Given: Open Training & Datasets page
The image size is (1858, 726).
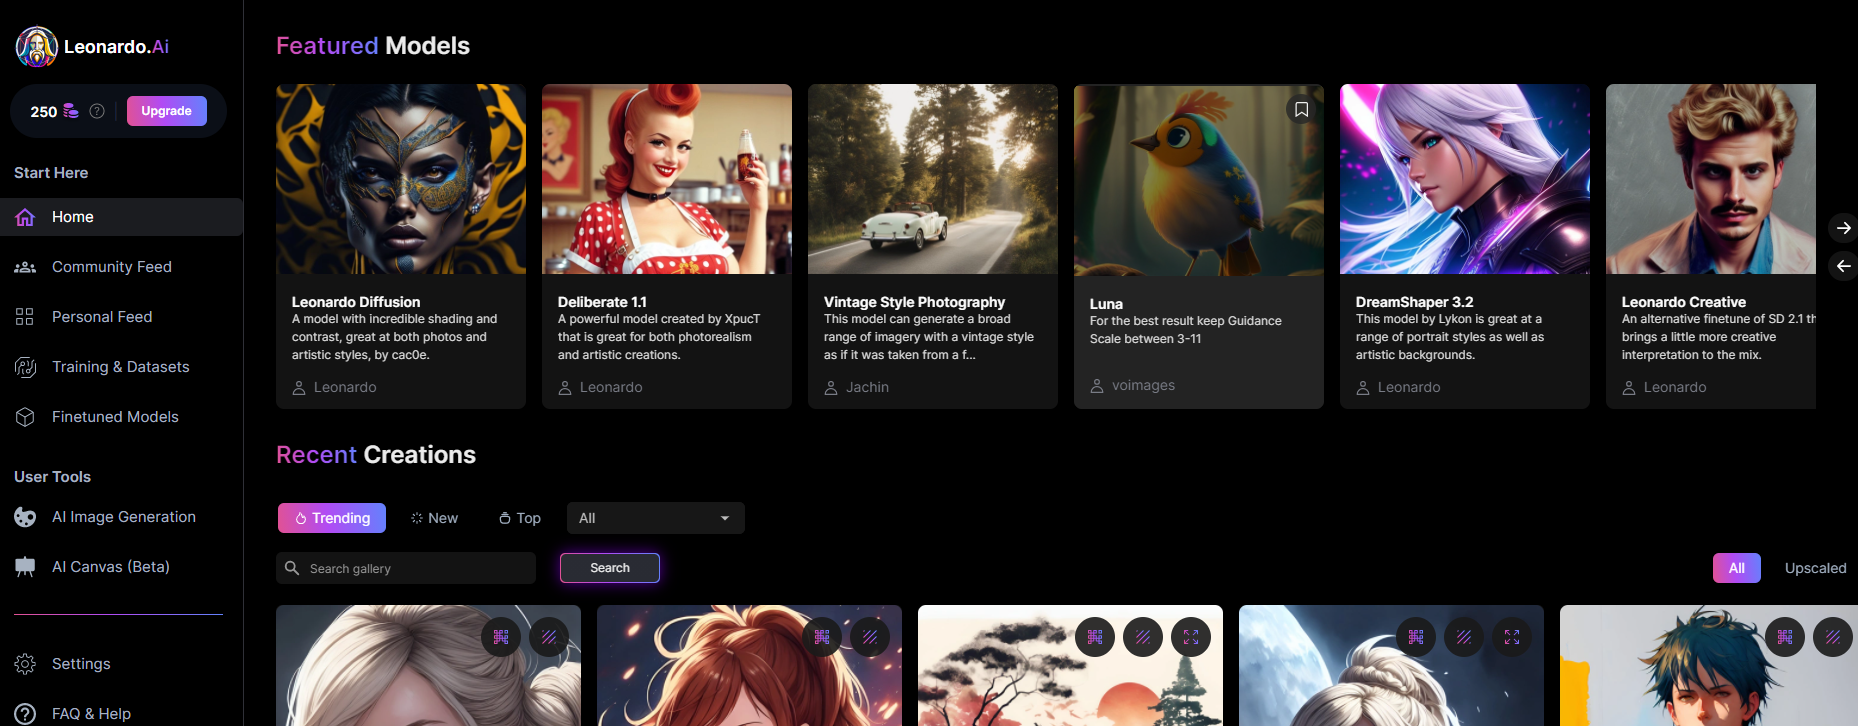Looking at the screenshot, I should [x=120, y=367].
